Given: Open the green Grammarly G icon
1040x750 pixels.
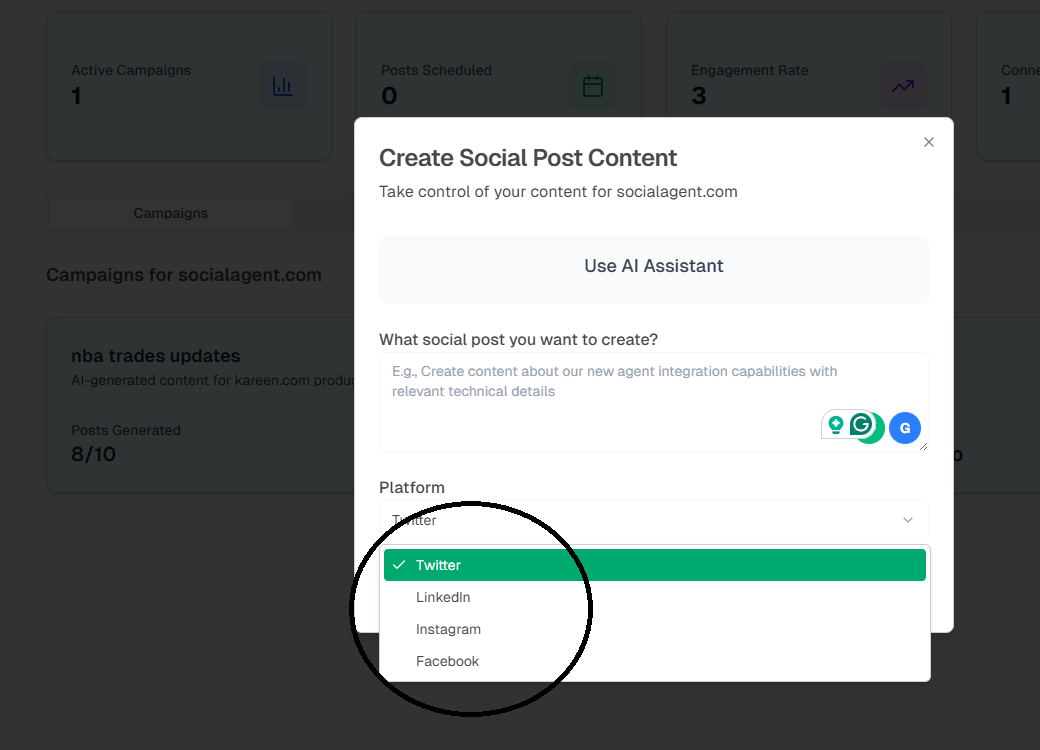Looking at the screenshot, I should tap(861, 425).
